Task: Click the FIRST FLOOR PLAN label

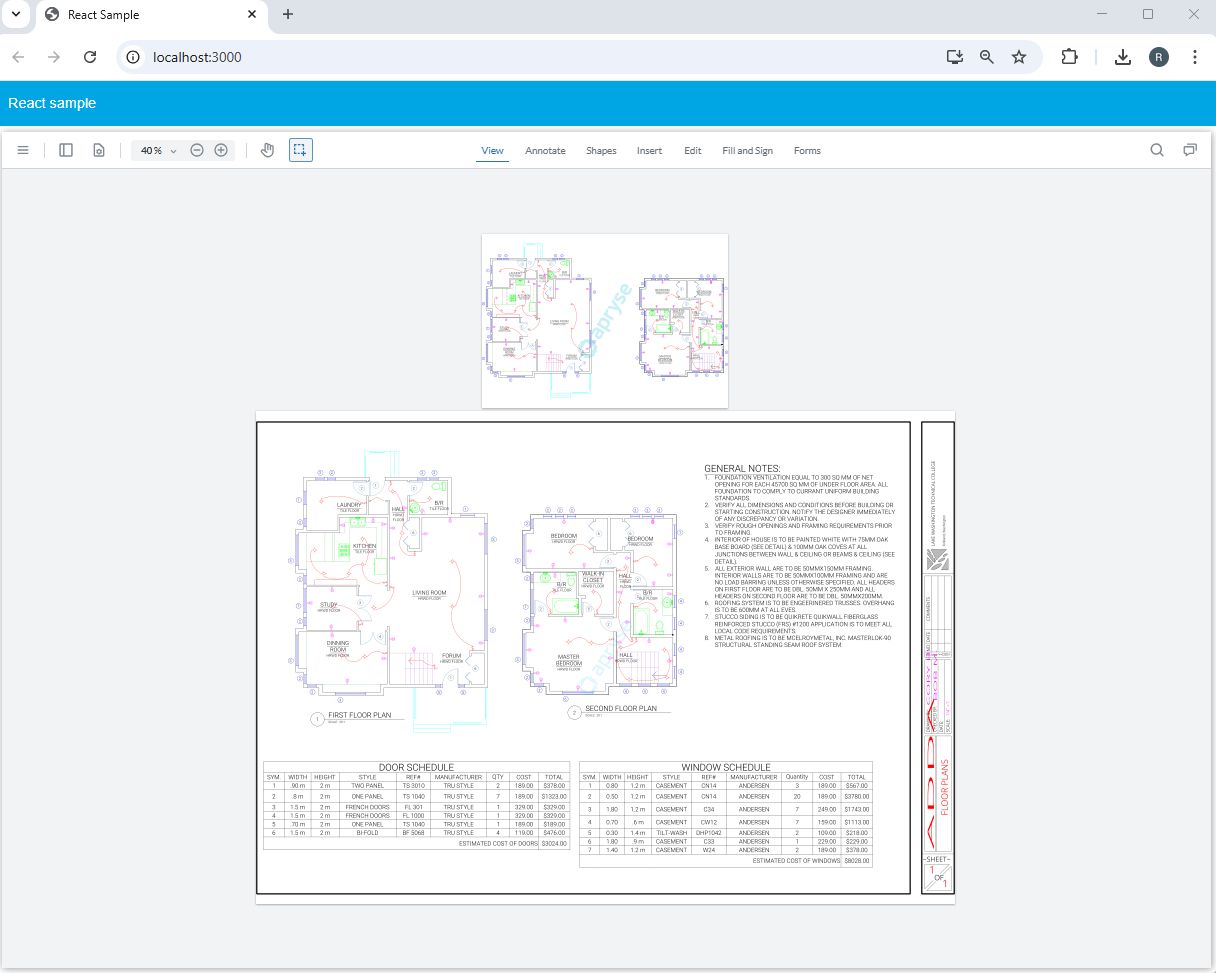Action: coord(360,716)
